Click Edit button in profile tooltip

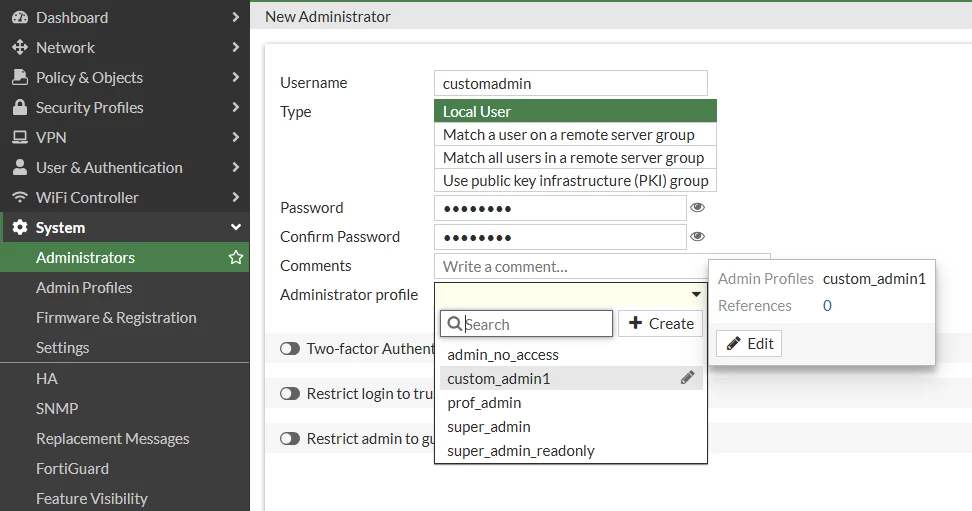[749, 344]
